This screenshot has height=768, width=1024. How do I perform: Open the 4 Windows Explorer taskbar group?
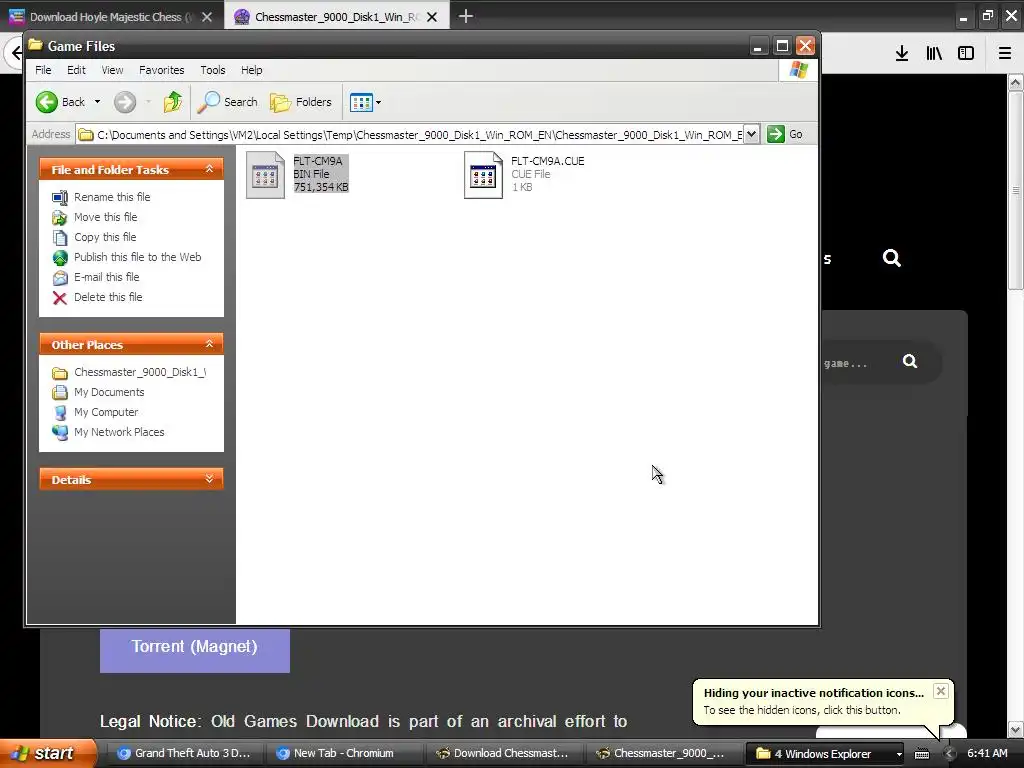[x=825, y=754]
